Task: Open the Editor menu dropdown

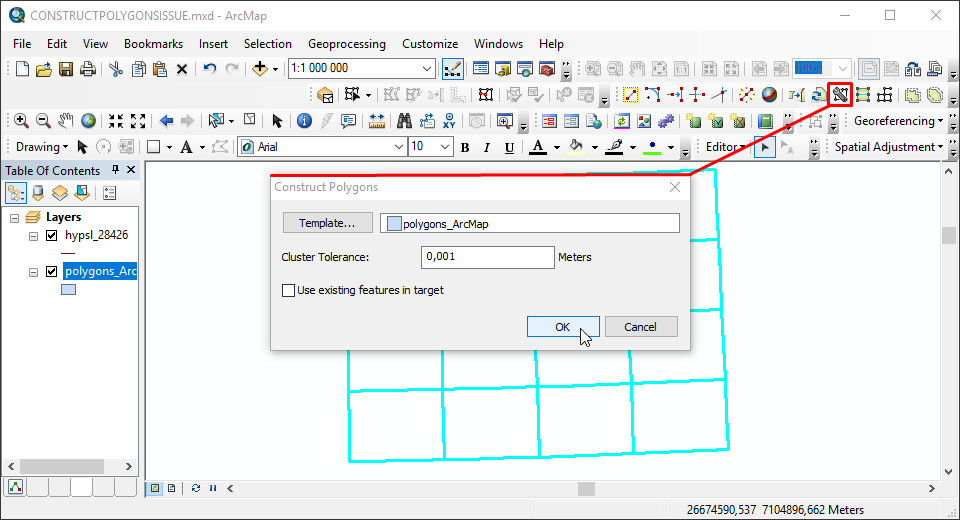Action: (726, 147)
